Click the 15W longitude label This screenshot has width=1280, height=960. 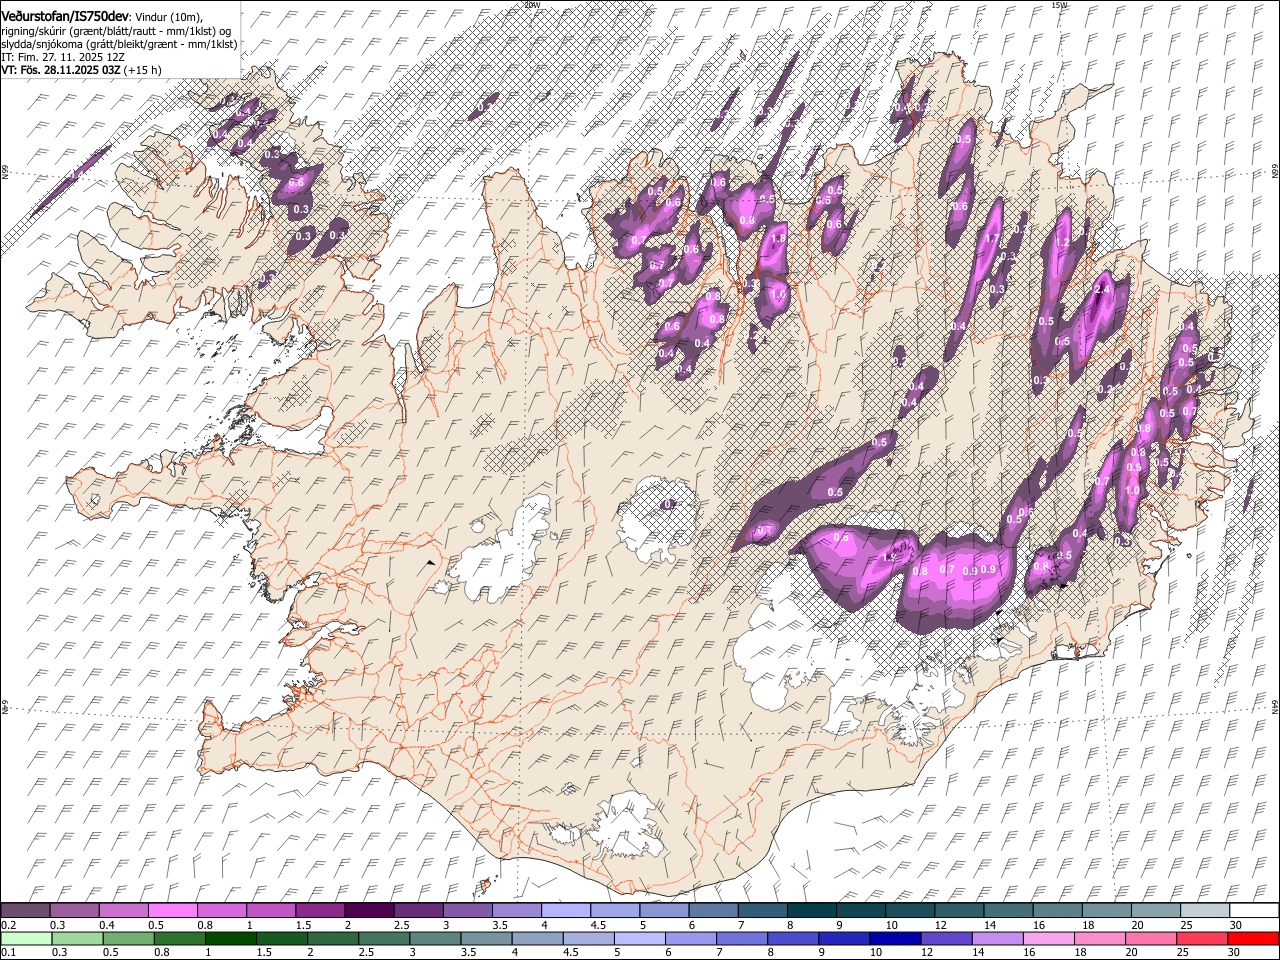pos(1059,5)
